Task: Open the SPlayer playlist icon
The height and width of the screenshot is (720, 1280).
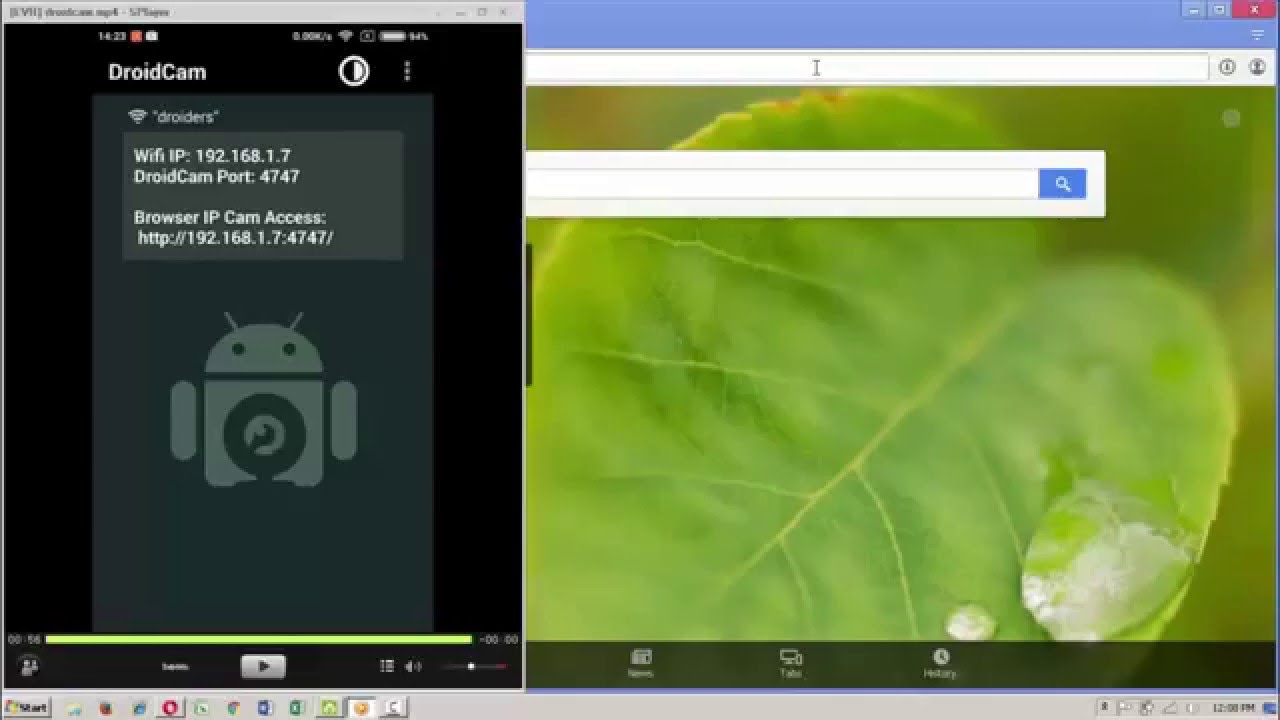Action: pyautogui.click(x=387, y=666)
